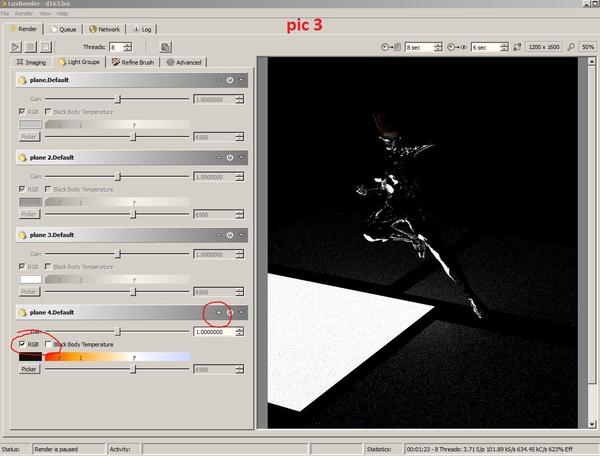Image resolution: width=600 pixels, height=456 pixels.
Task: Select the Light Groups tab
Action: point(79,62)
